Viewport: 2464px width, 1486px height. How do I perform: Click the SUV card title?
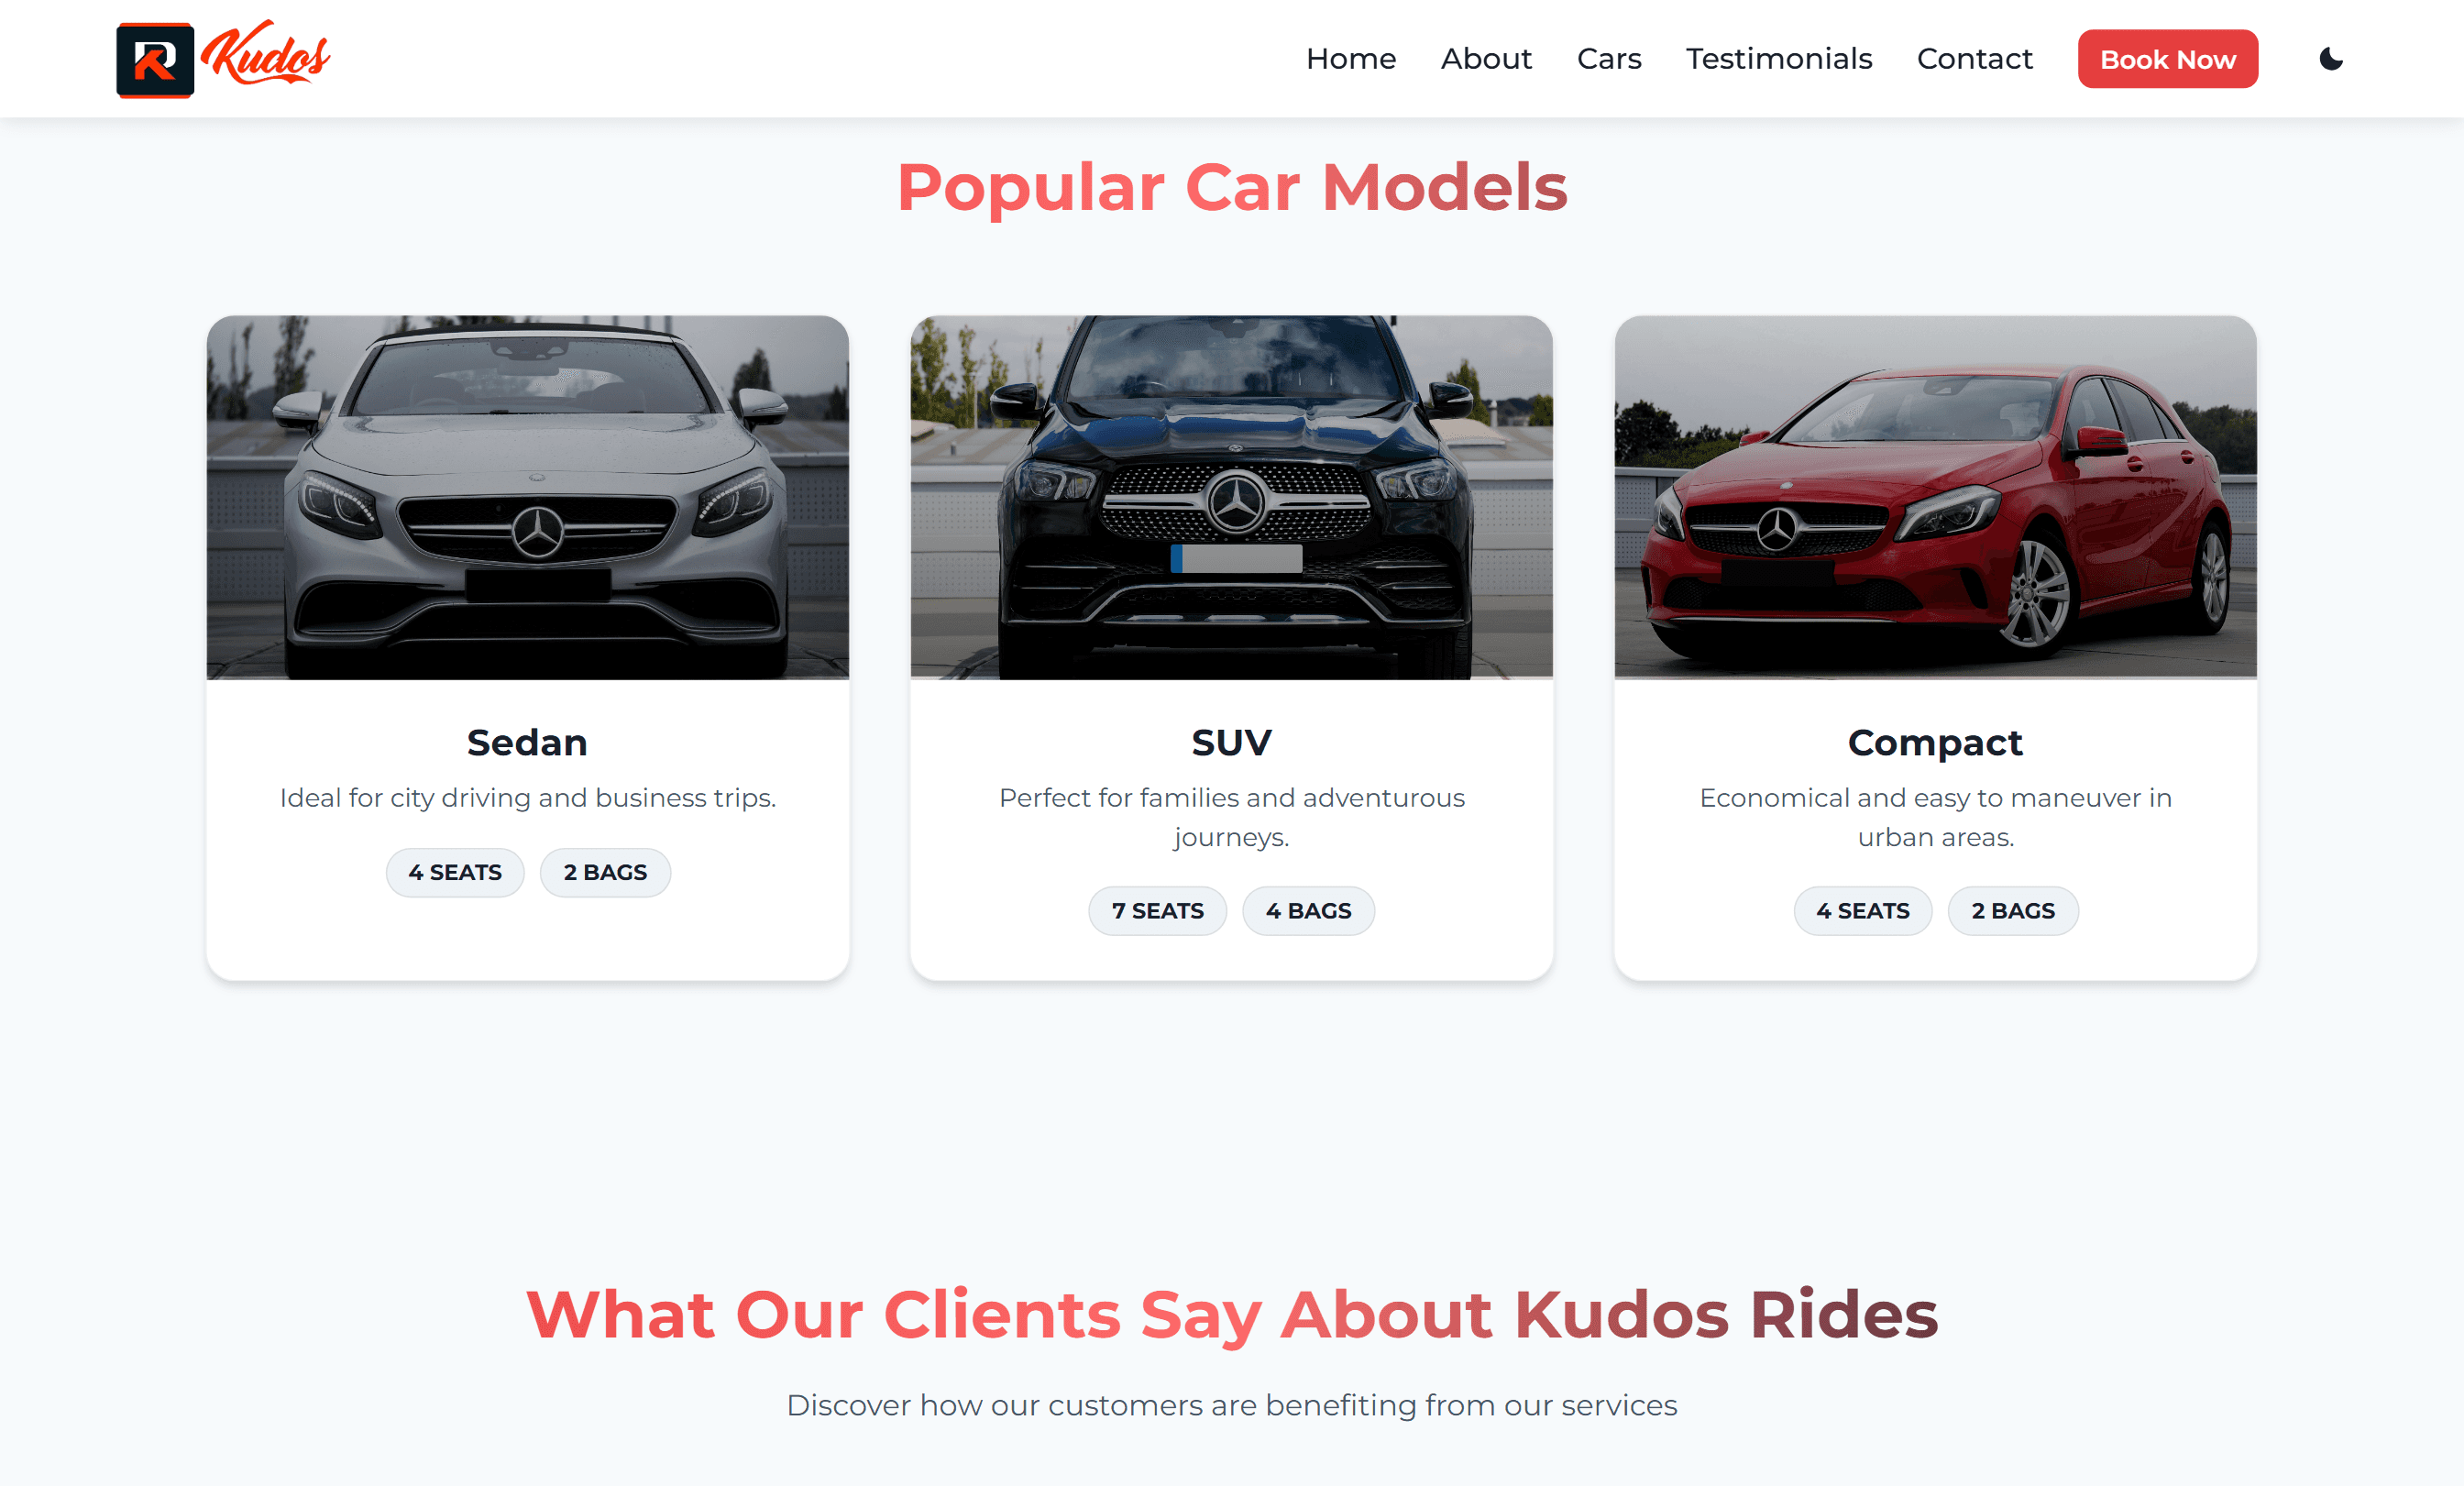click(1231, 743)
